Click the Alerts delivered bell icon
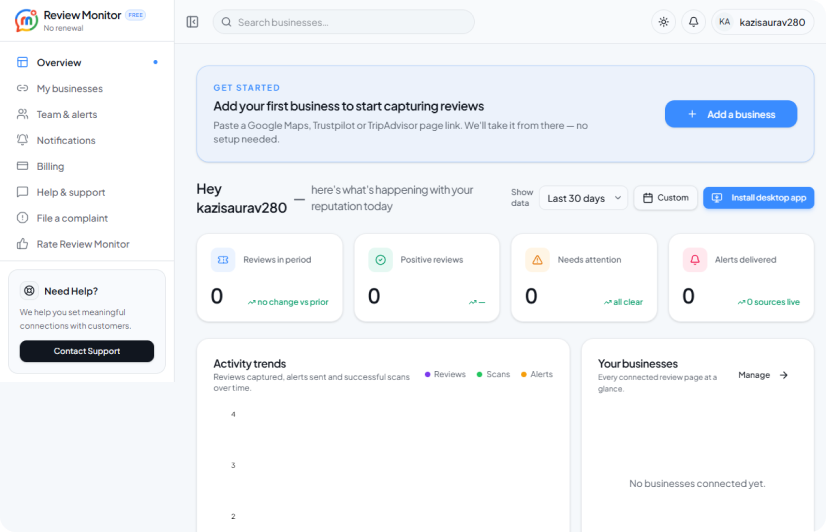This screenshot has width=826, height=532. pos(695,260)
